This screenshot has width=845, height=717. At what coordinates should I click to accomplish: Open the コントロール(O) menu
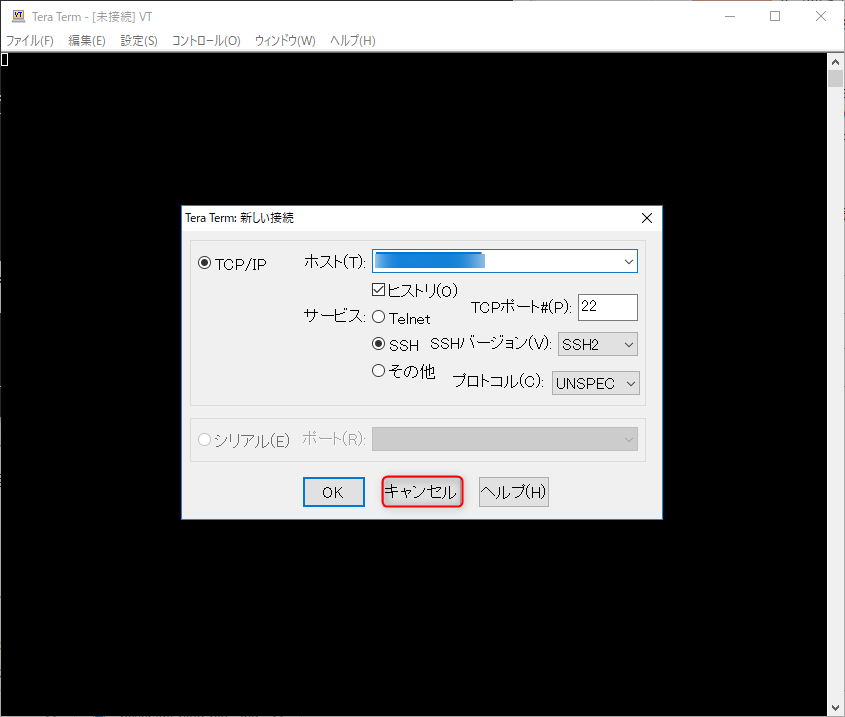point(206,41)
